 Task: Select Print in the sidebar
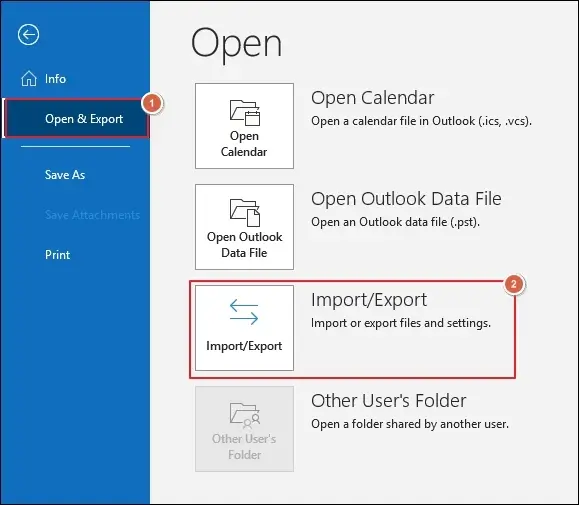(57, 255)
